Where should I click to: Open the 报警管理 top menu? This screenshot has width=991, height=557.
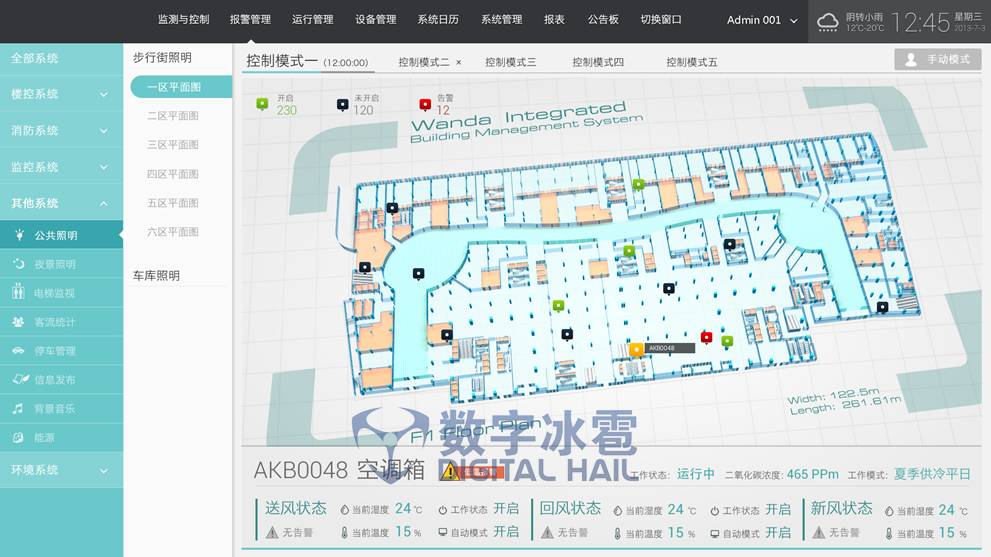click(x=250, y=20)
